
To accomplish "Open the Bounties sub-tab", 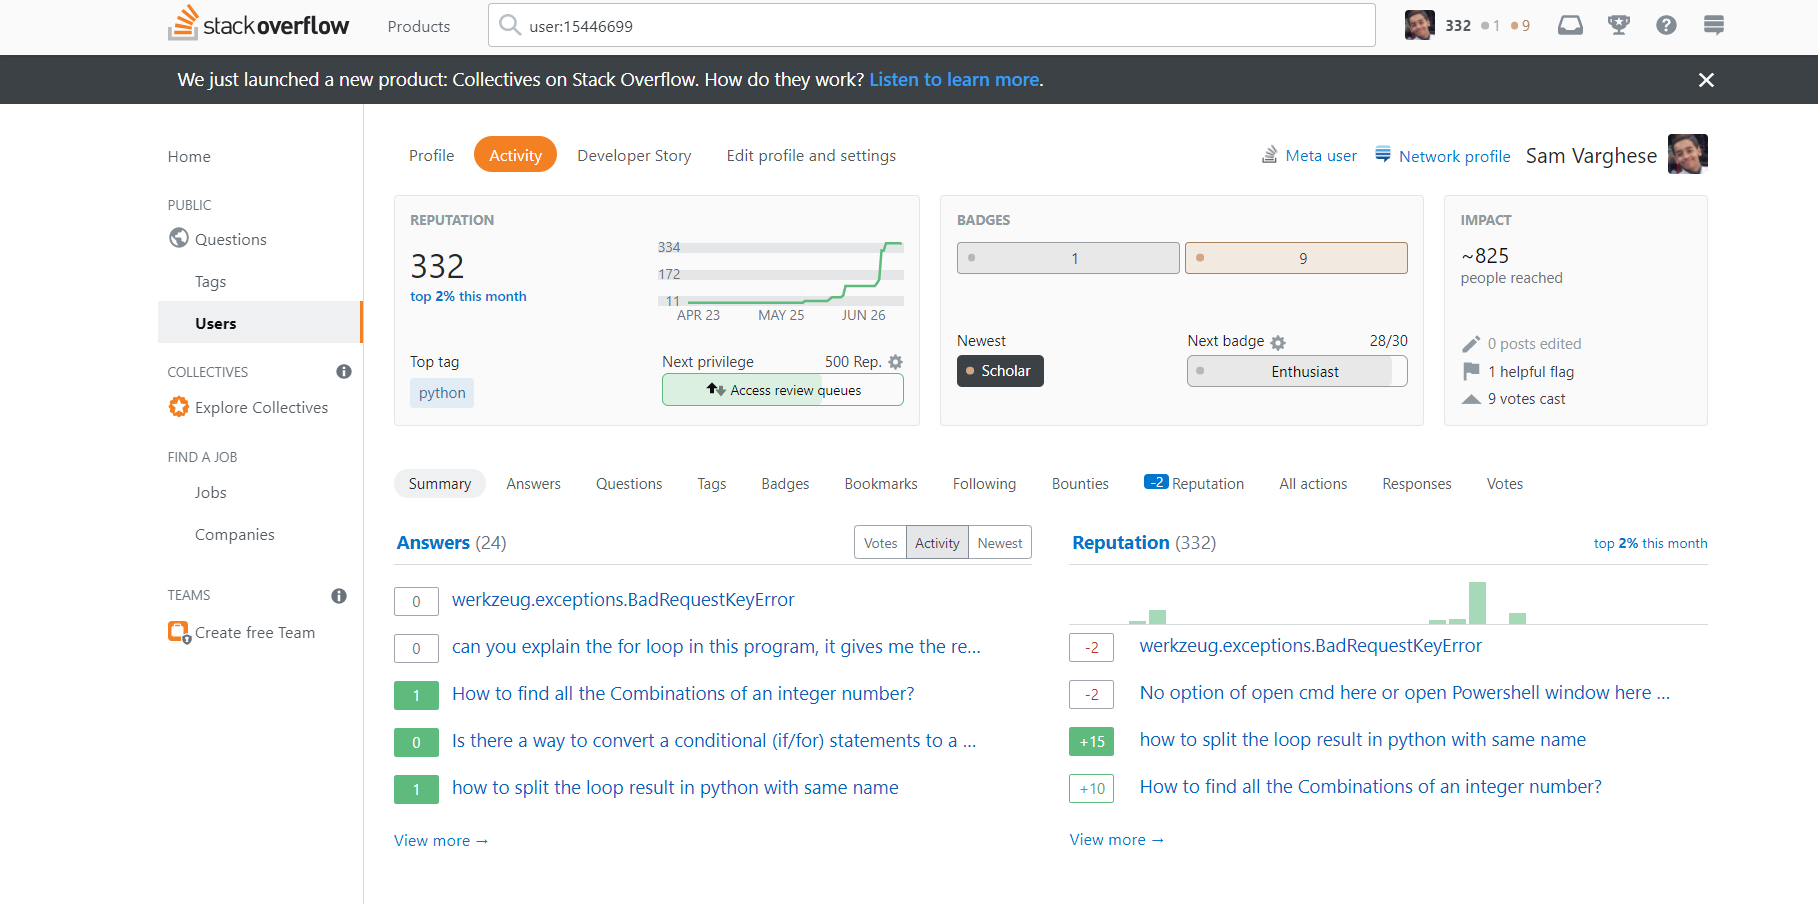I will click(x=1080, y=483).
